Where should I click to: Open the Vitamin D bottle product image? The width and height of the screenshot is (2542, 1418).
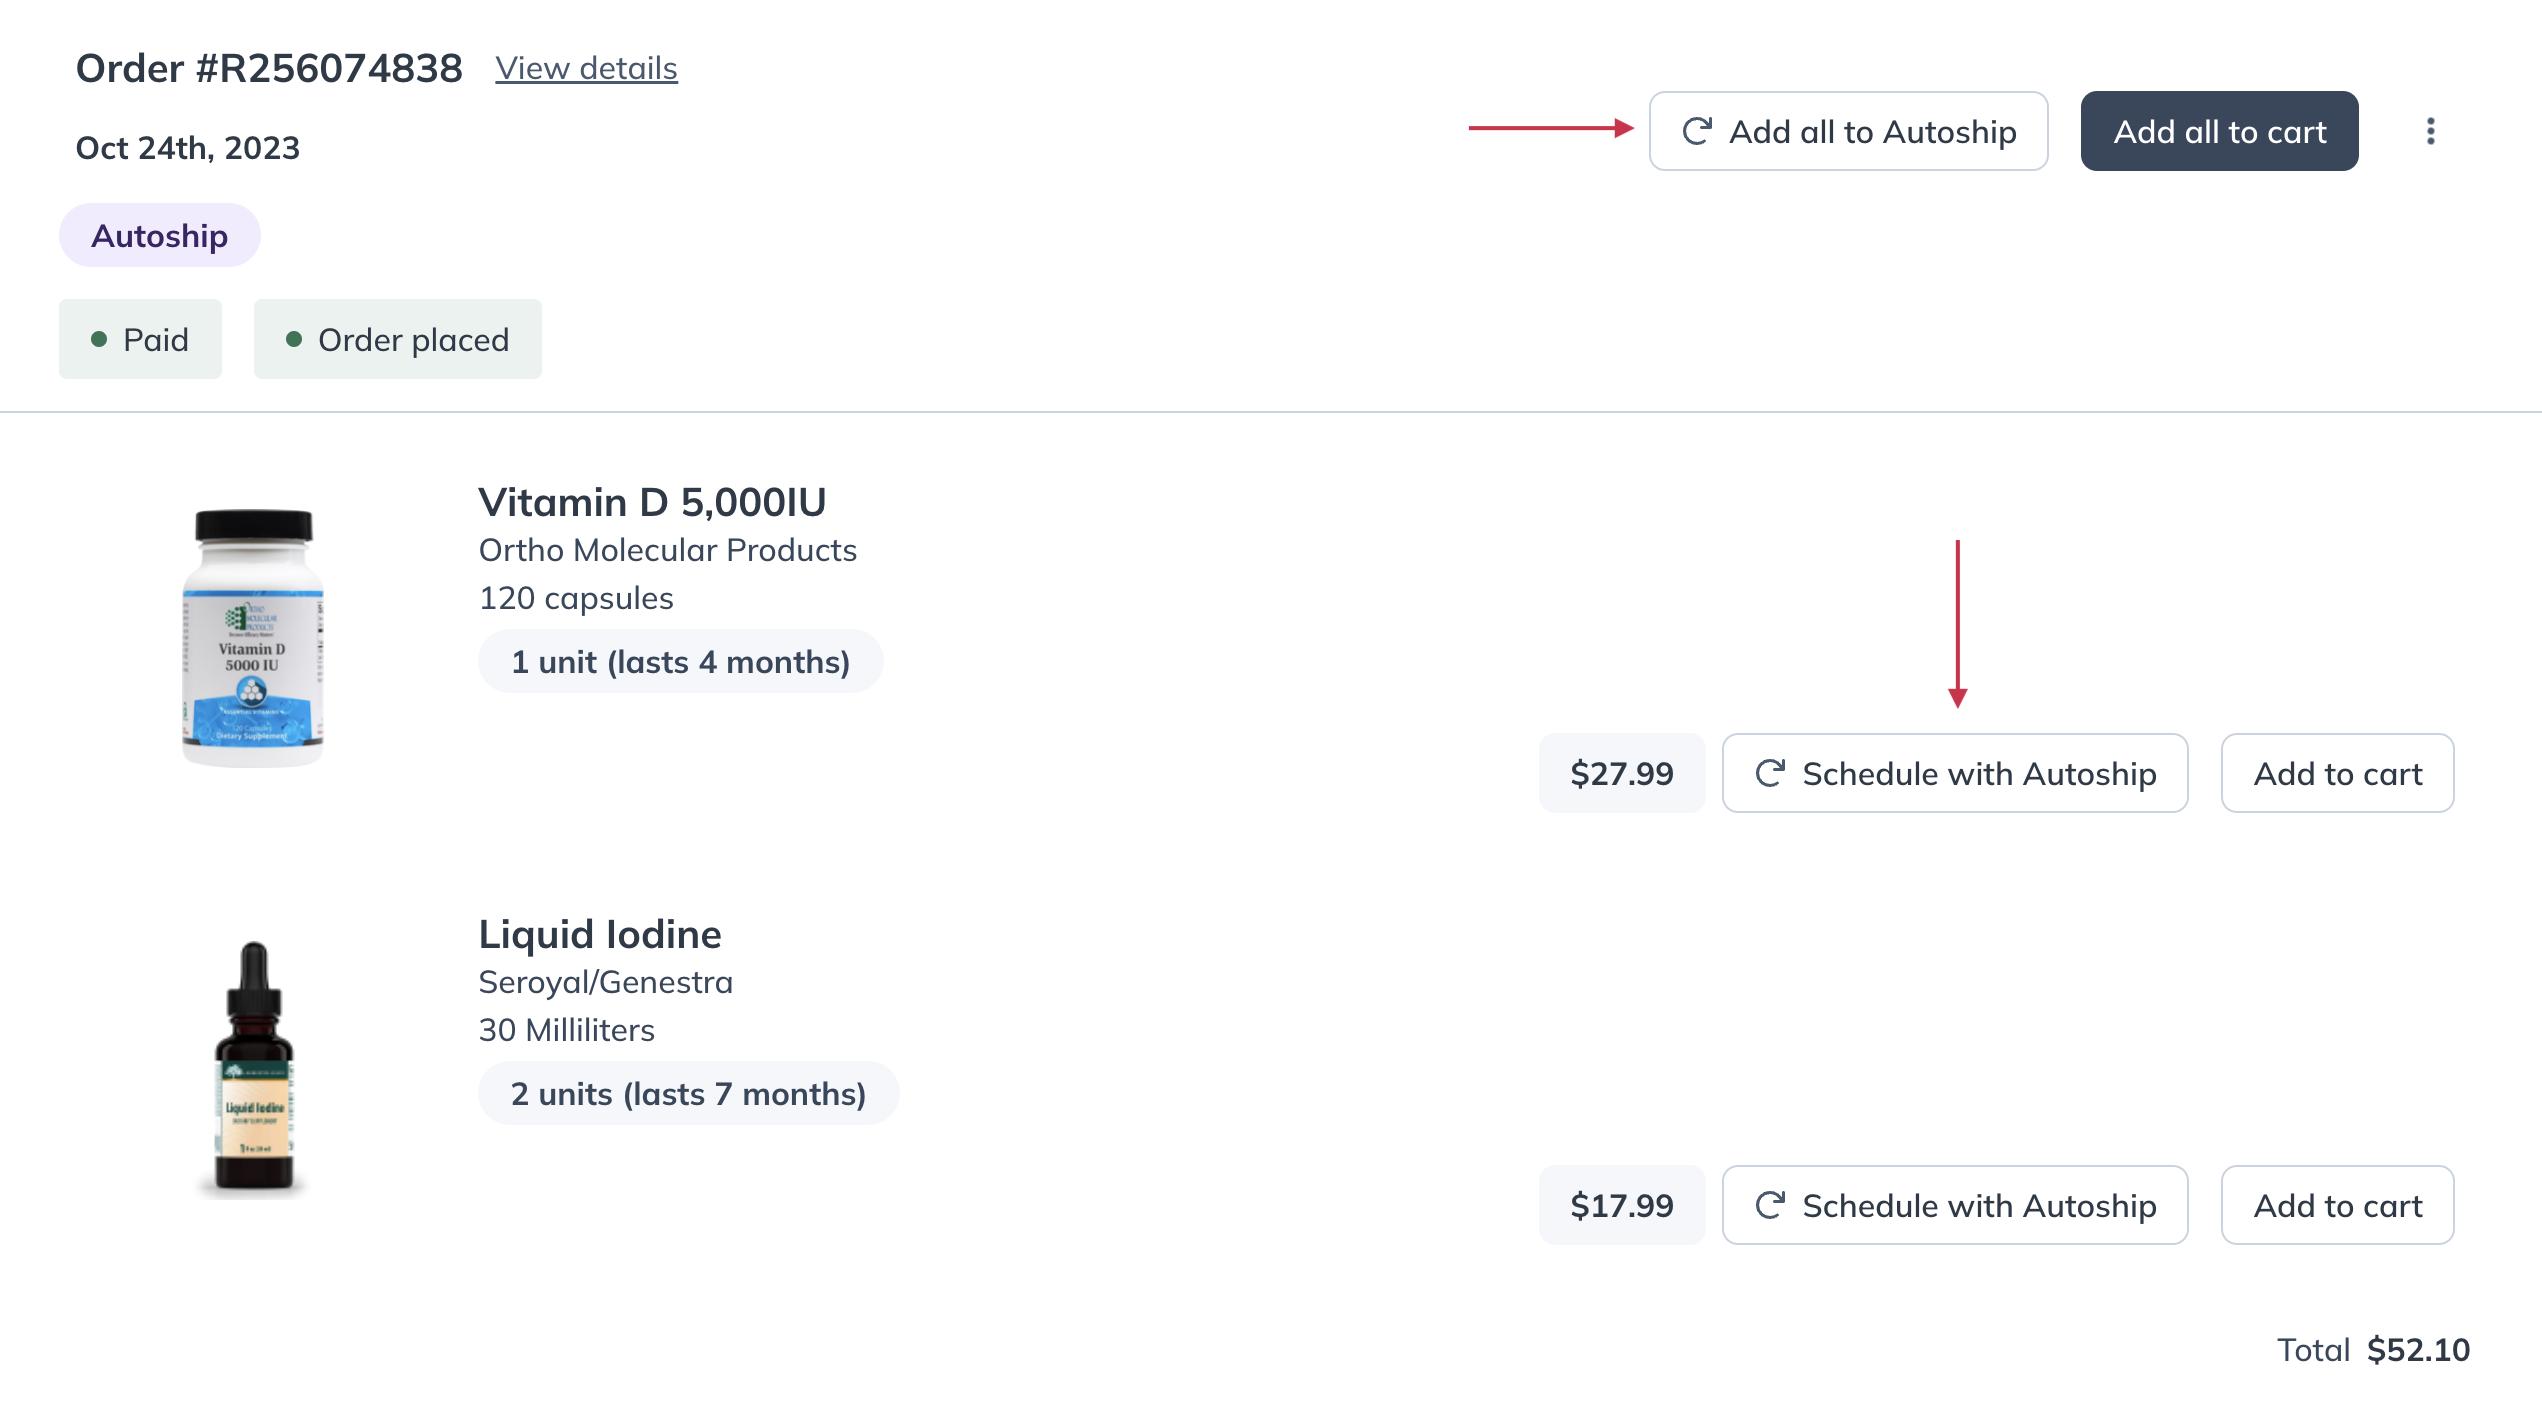[253, 638]
